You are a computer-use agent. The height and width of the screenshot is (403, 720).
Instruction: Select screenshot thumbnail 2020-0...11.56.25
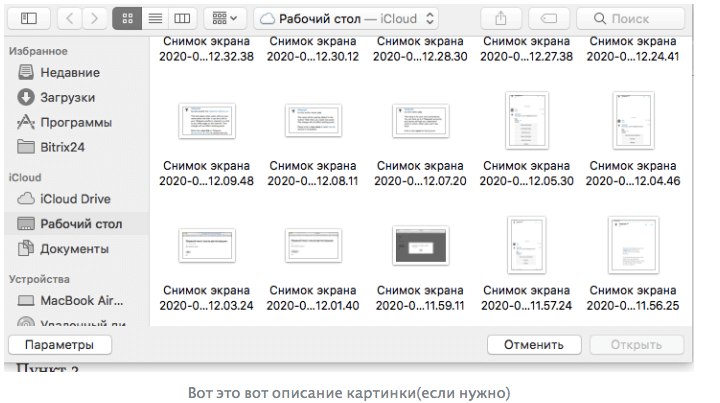coord(633,245)
